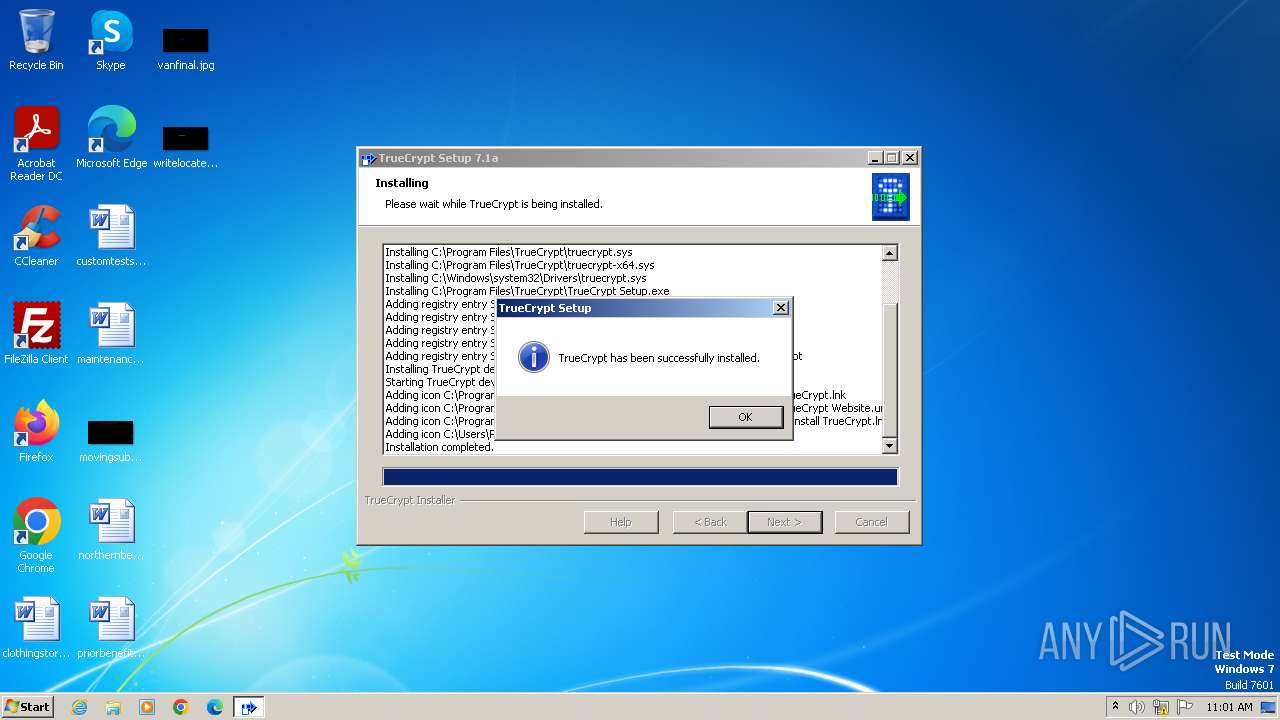Maximize the TrueCrypt Setup 7.1a window
1280x720 pixels.
(x=892, y=158)
